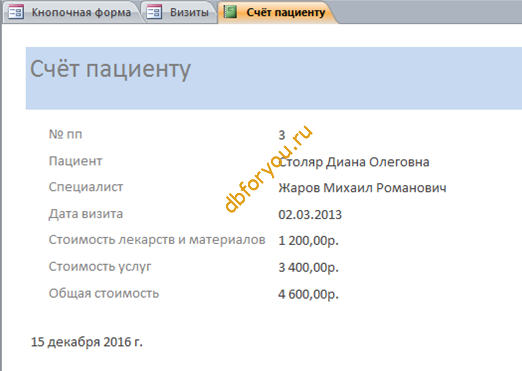Switch to the Кнопочная форма tab

pos(73,12)
